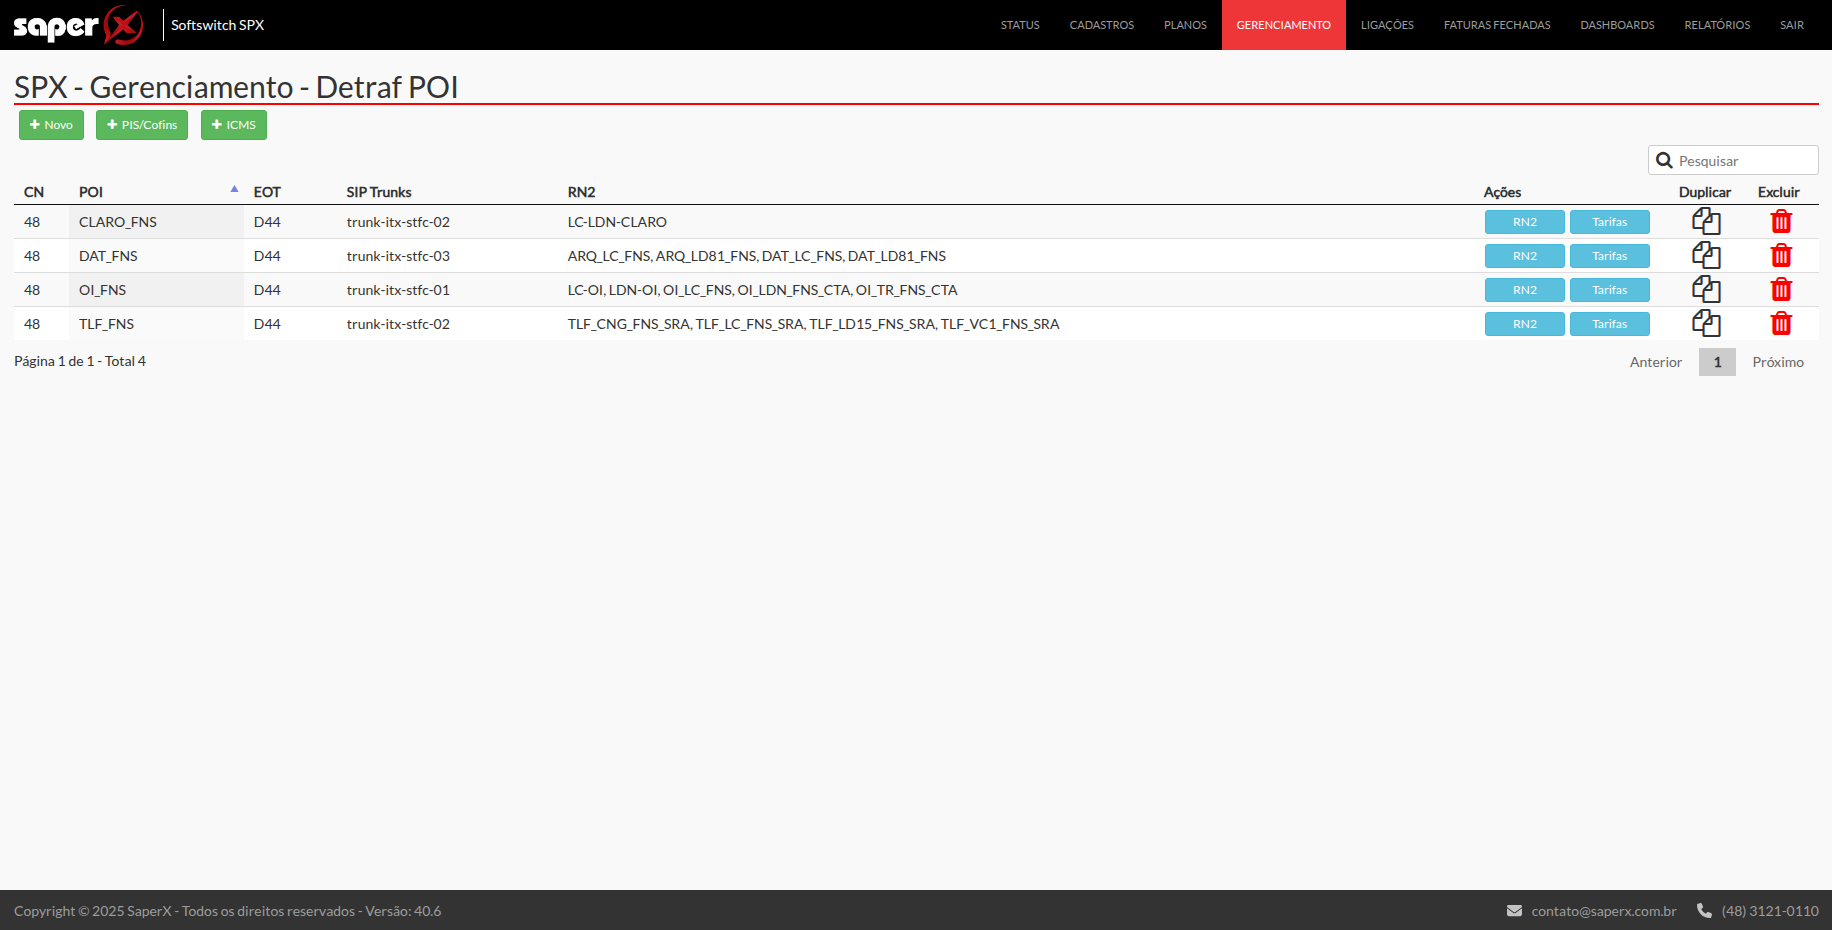Click the trash icon for DAT_FNS
This screenshot has height=930, width=1832.
(1780, 256)
